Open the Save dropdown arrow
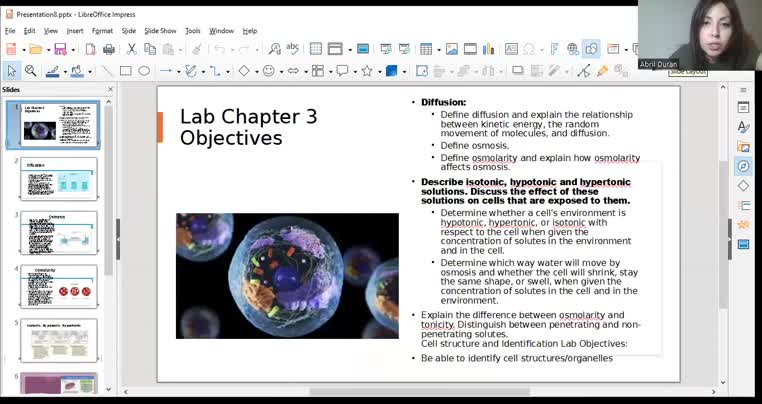The height and width of the screenshot is (404, 762). 73,50
